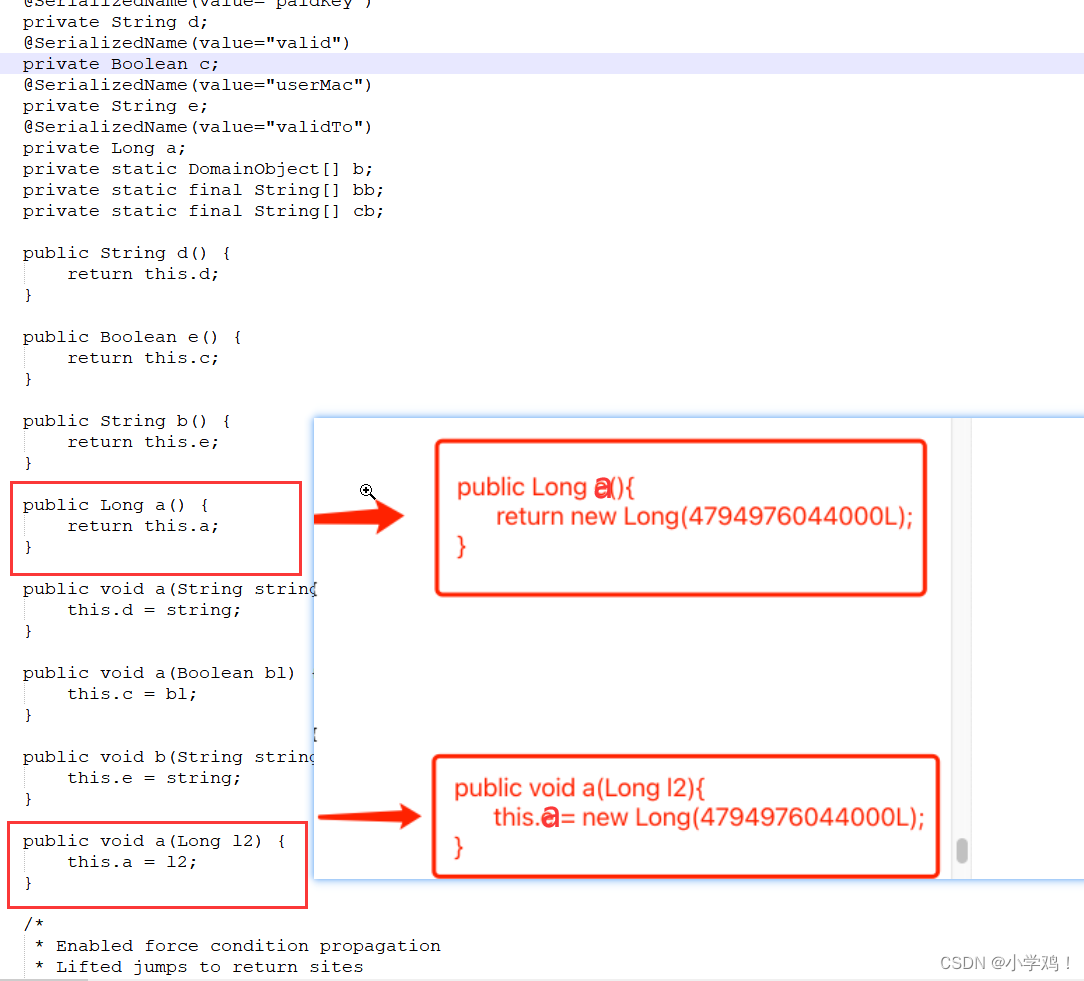Click the statement 'this.e = string;'

coord(153,778)
